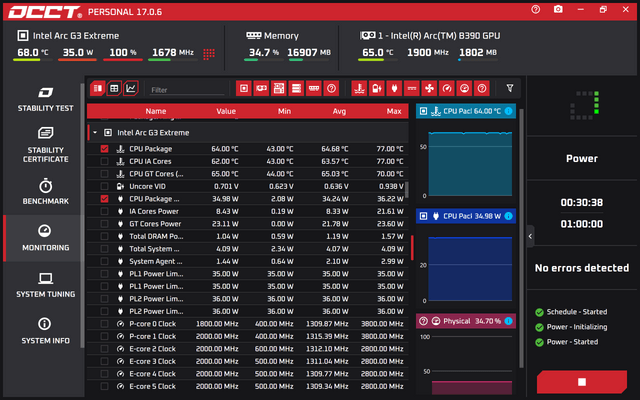Check the GT Cores Power checkbox
This screenshot has width=640, height=400.
point(104,224)
